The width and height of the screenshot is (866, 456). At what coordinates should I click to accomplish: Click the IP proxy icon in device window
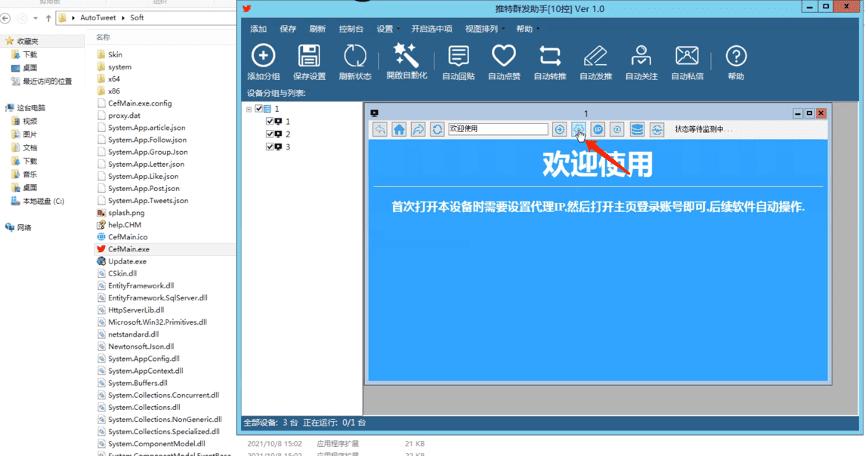[598, 129]
